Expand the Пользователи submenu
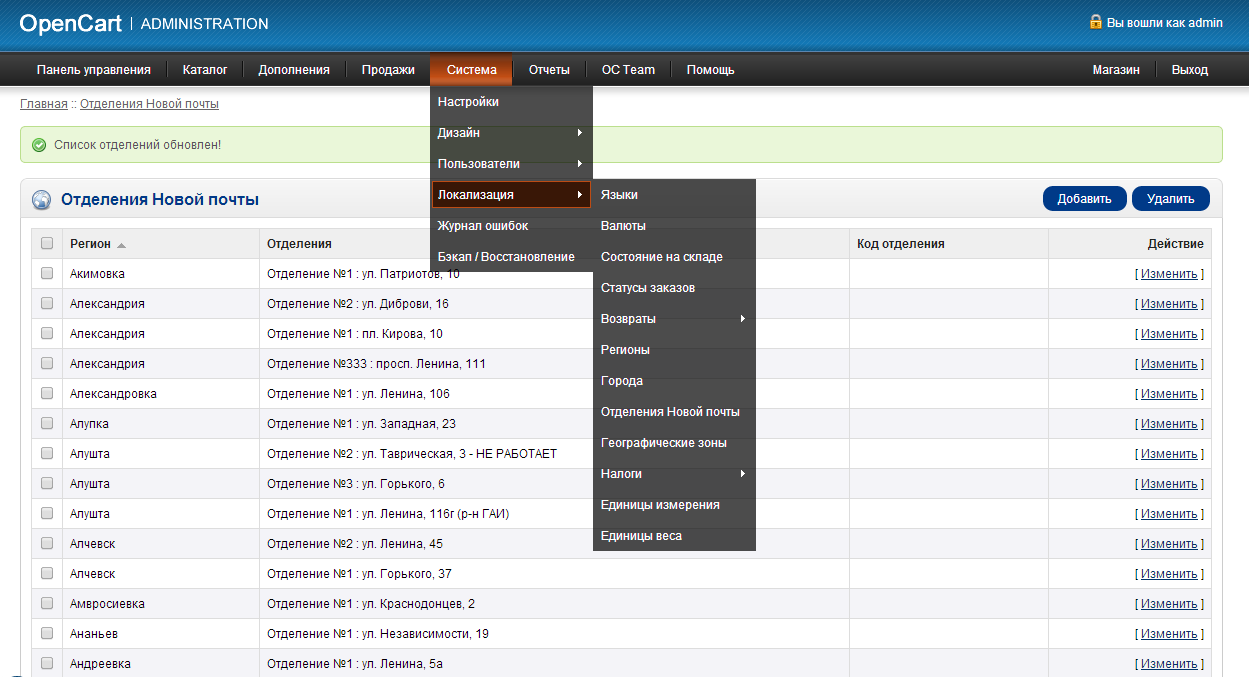 [x=511, y=163]
